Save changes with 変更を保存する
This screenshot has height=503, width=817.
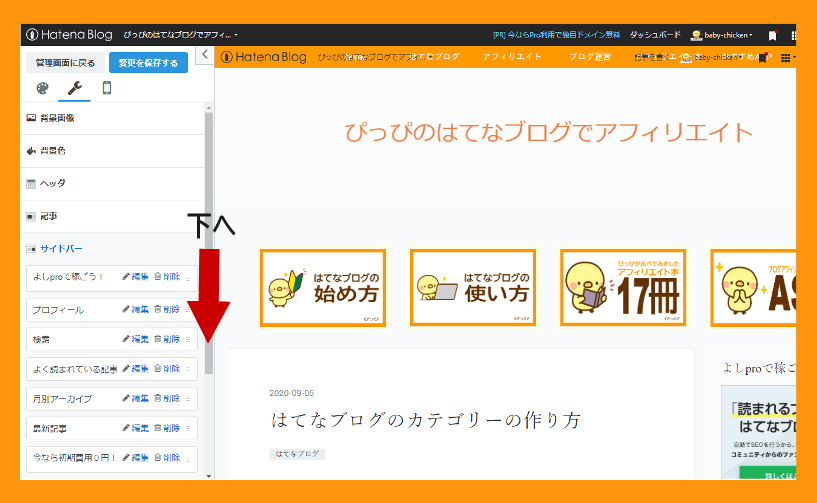148,63
